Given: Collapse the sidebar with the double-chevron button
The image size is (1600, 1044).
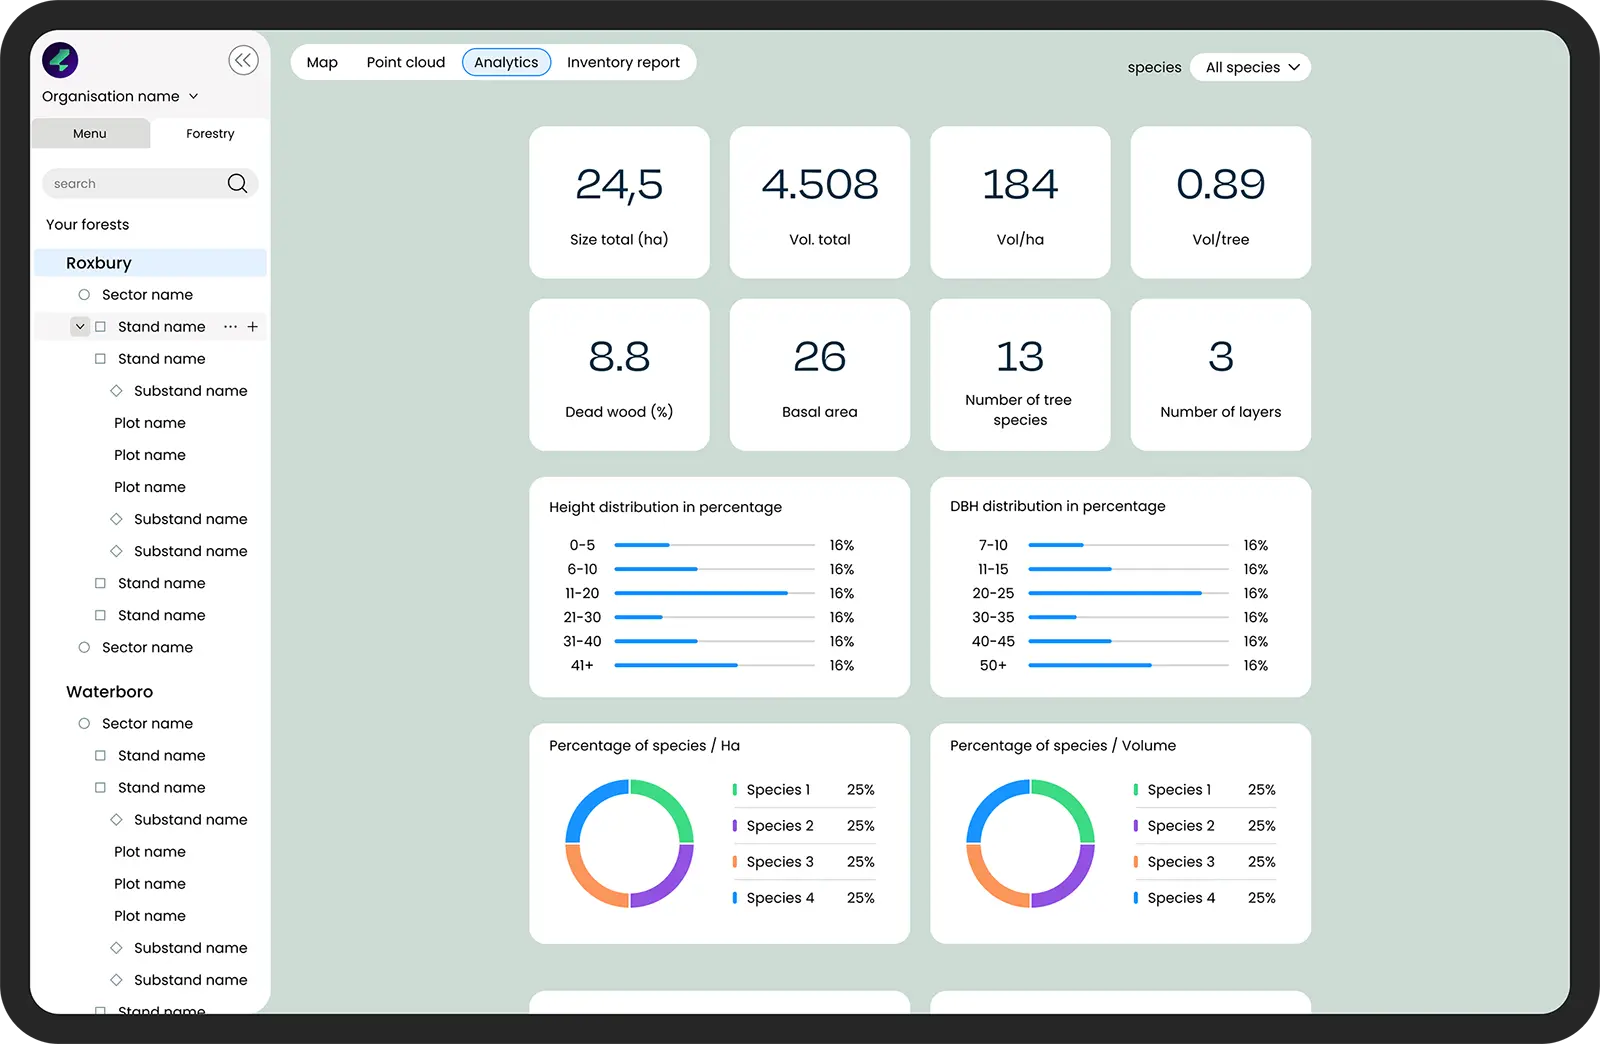Looking at the screenshot, I should click(x=243, y=61).
